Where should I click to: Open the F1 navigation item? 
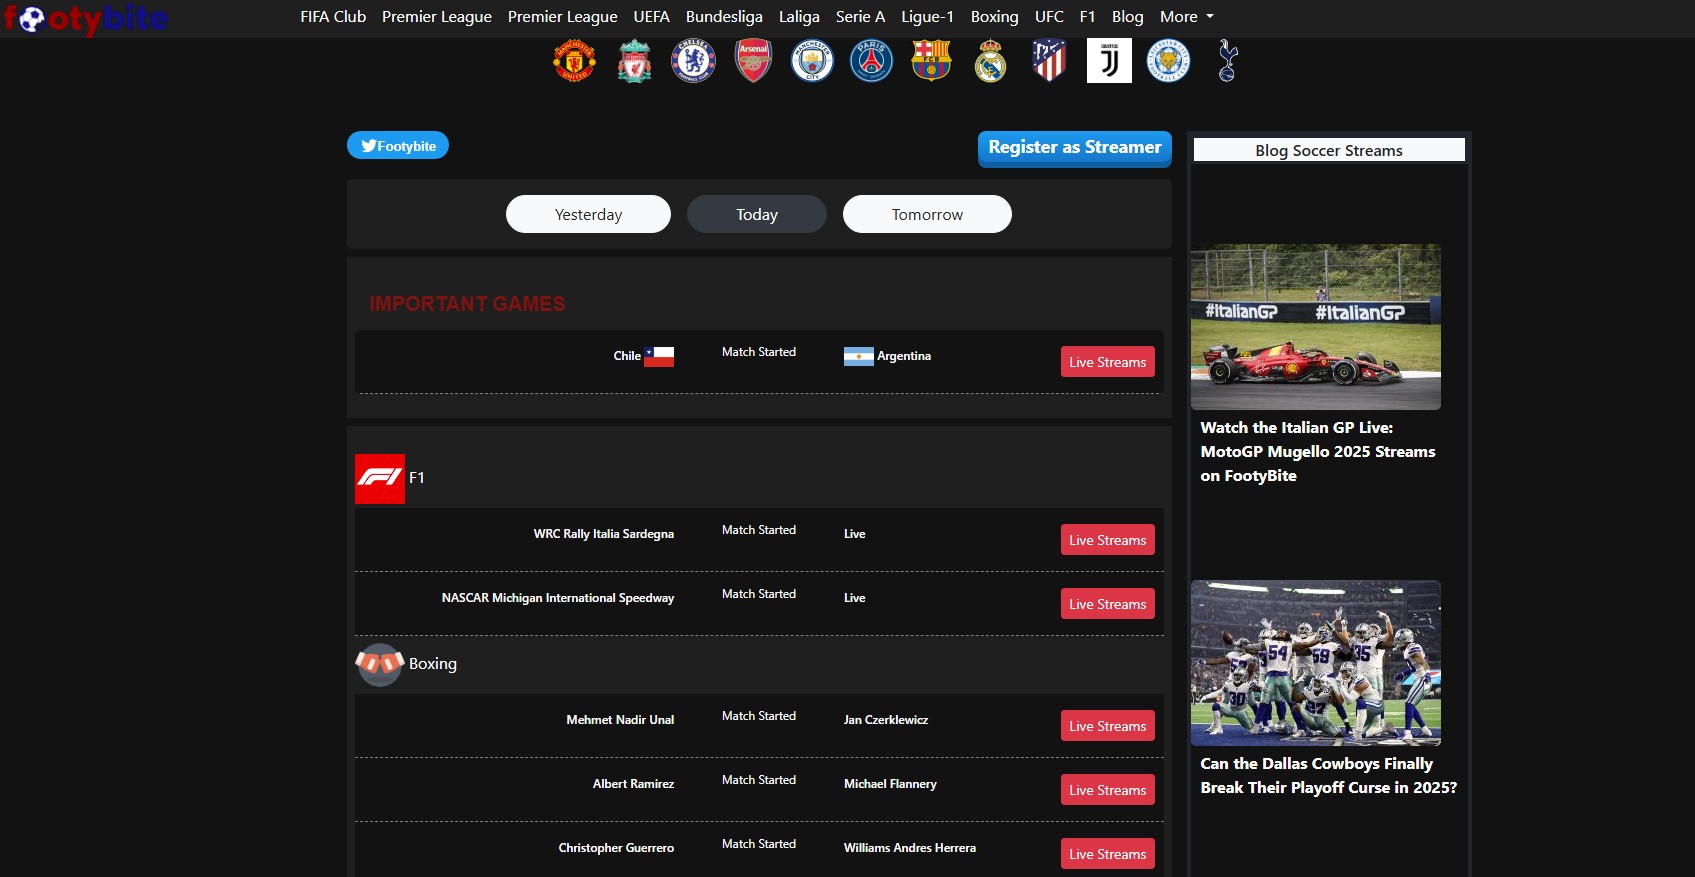pos(1088,17)
